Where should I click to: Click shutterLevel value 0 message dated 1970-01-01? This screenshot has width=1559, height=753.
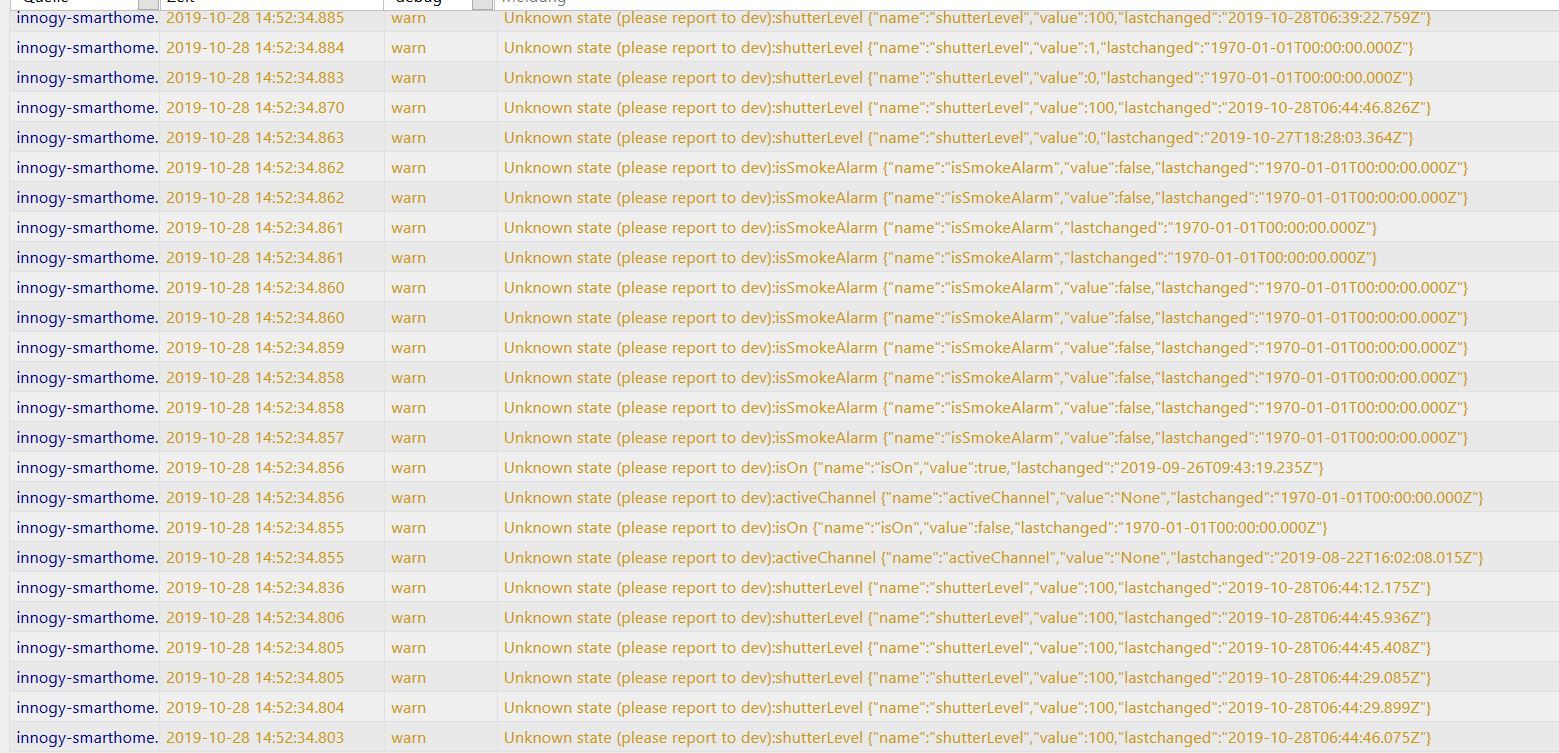pos(959,78)
